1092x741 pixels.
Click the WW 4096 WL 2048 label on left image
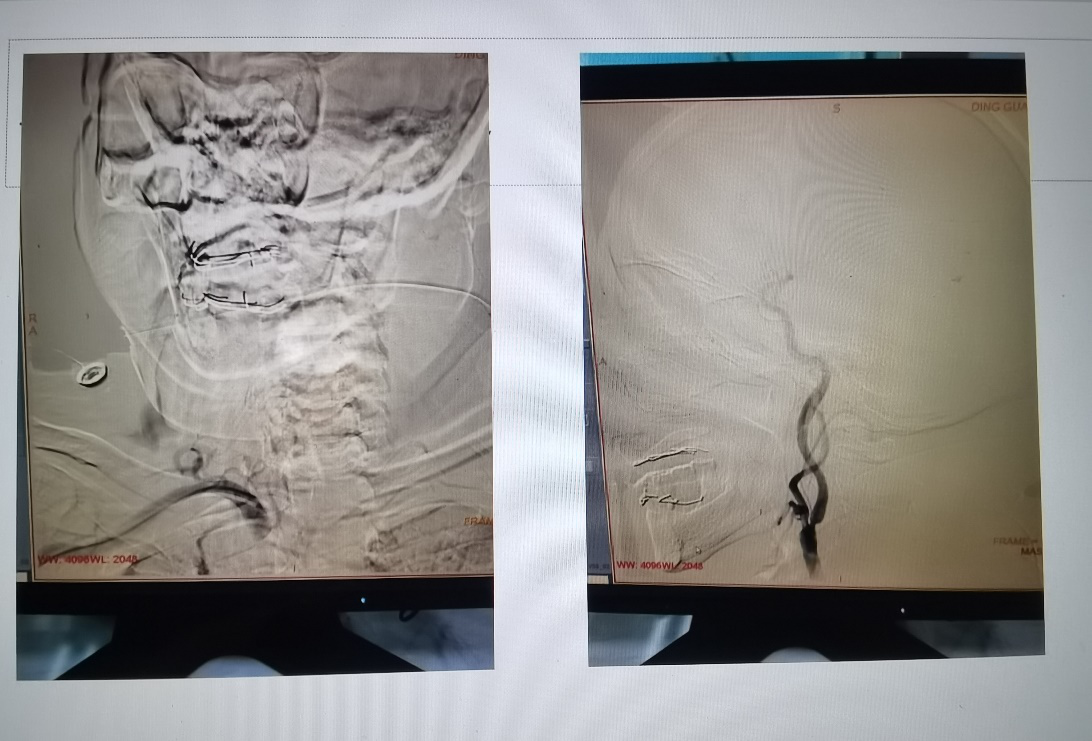click(x=90, y=559)
